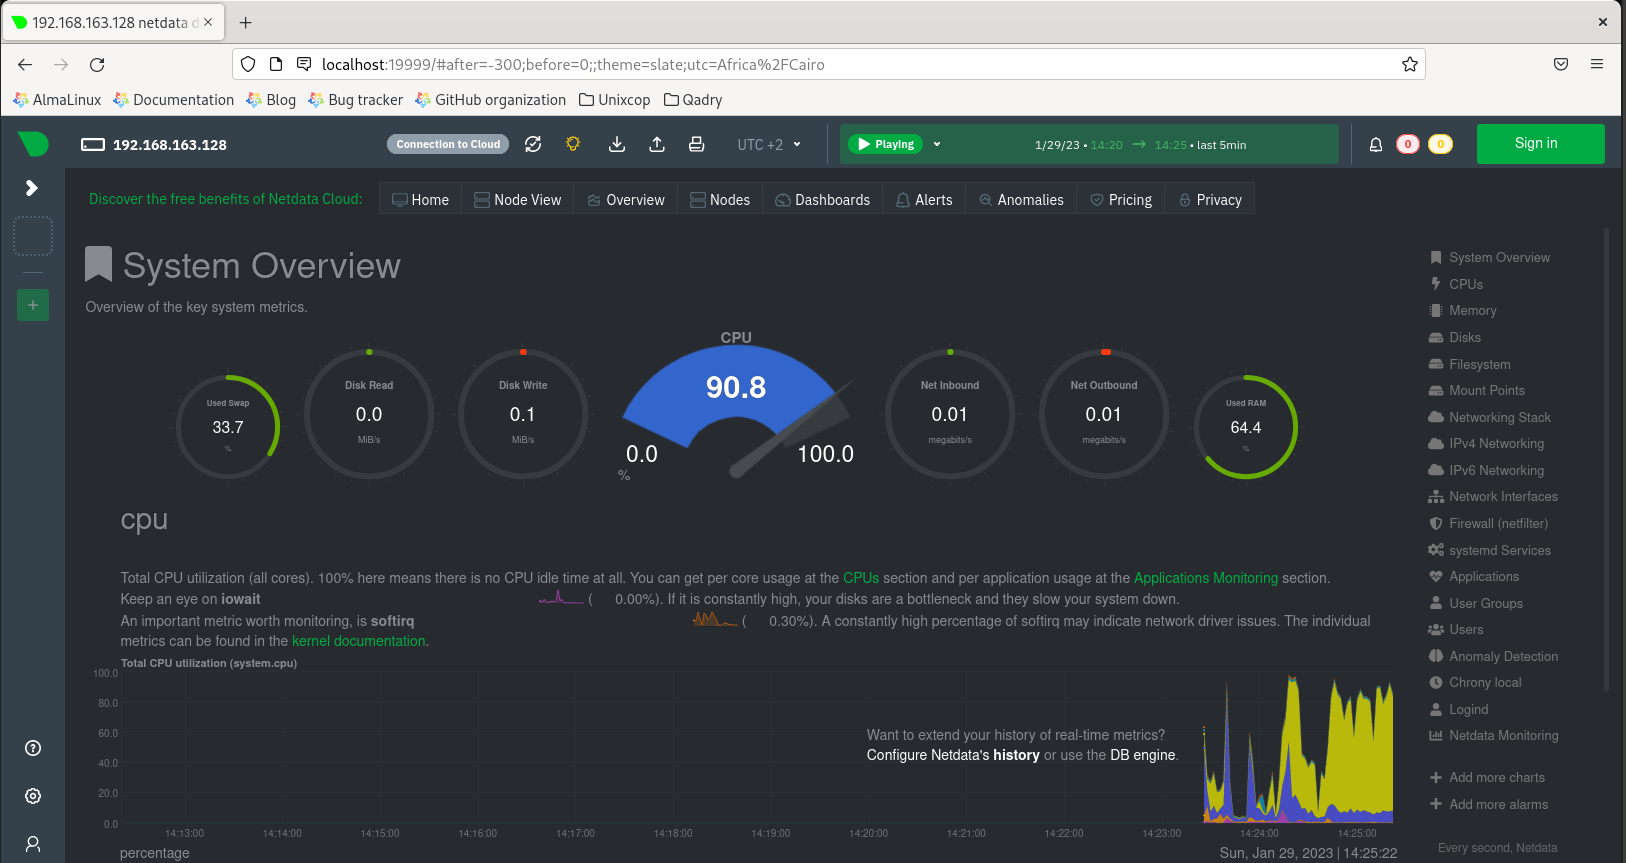
Task: Click the print dashboard icon
Action: [697, 144]
